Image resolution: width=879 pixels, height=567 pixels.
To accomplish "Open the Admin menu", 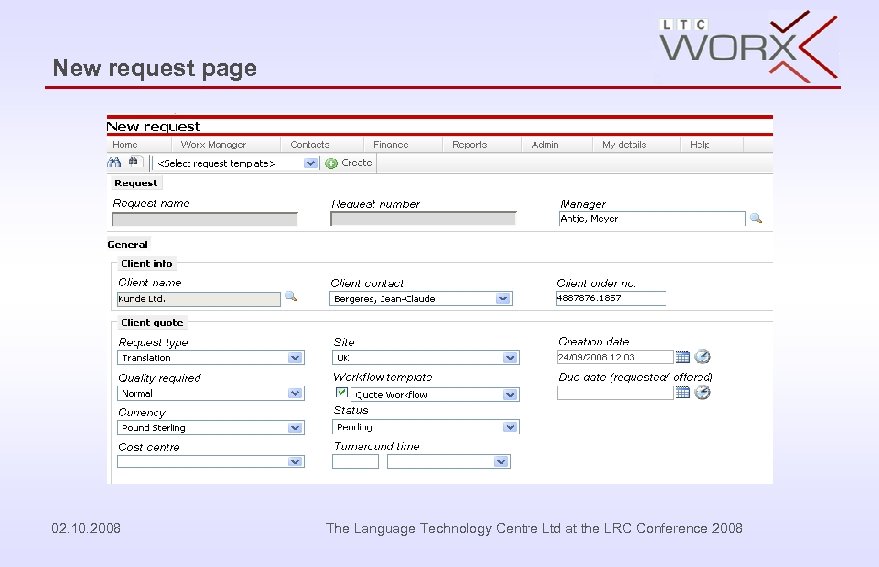I will click(x=545, y=145).
